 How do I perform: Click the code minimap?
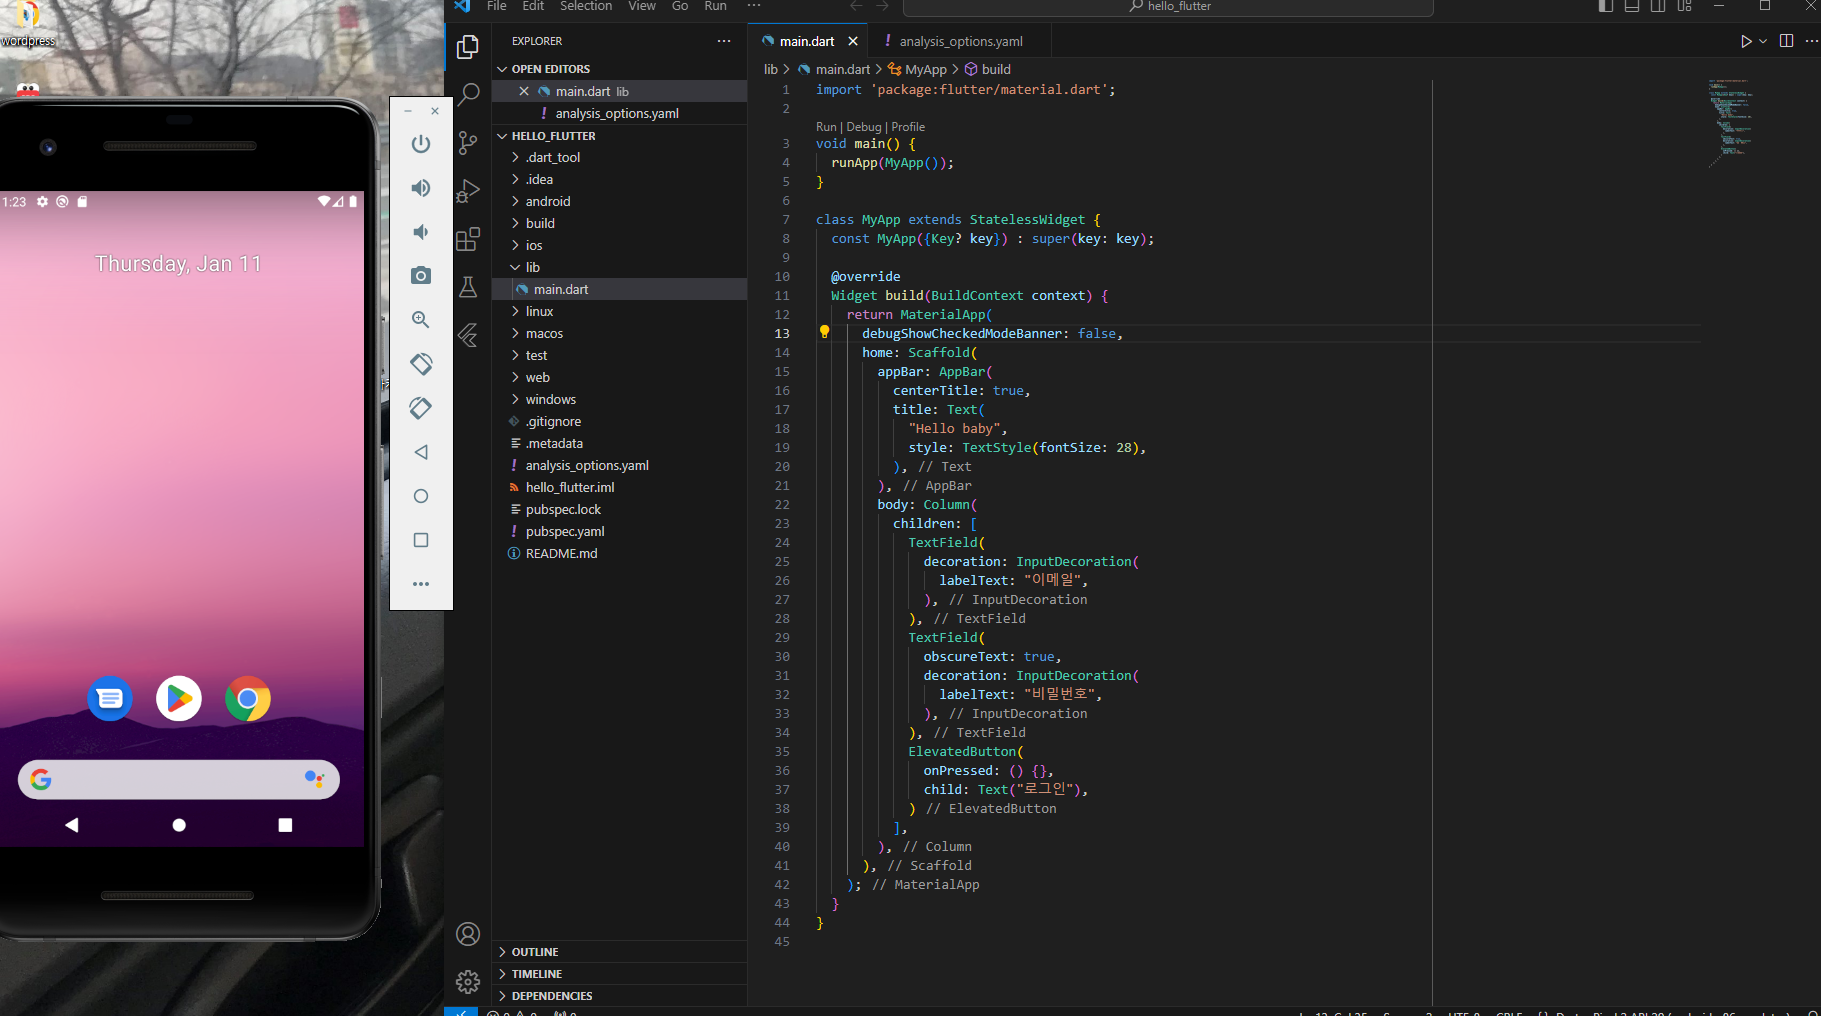[x=1730, y=122]
